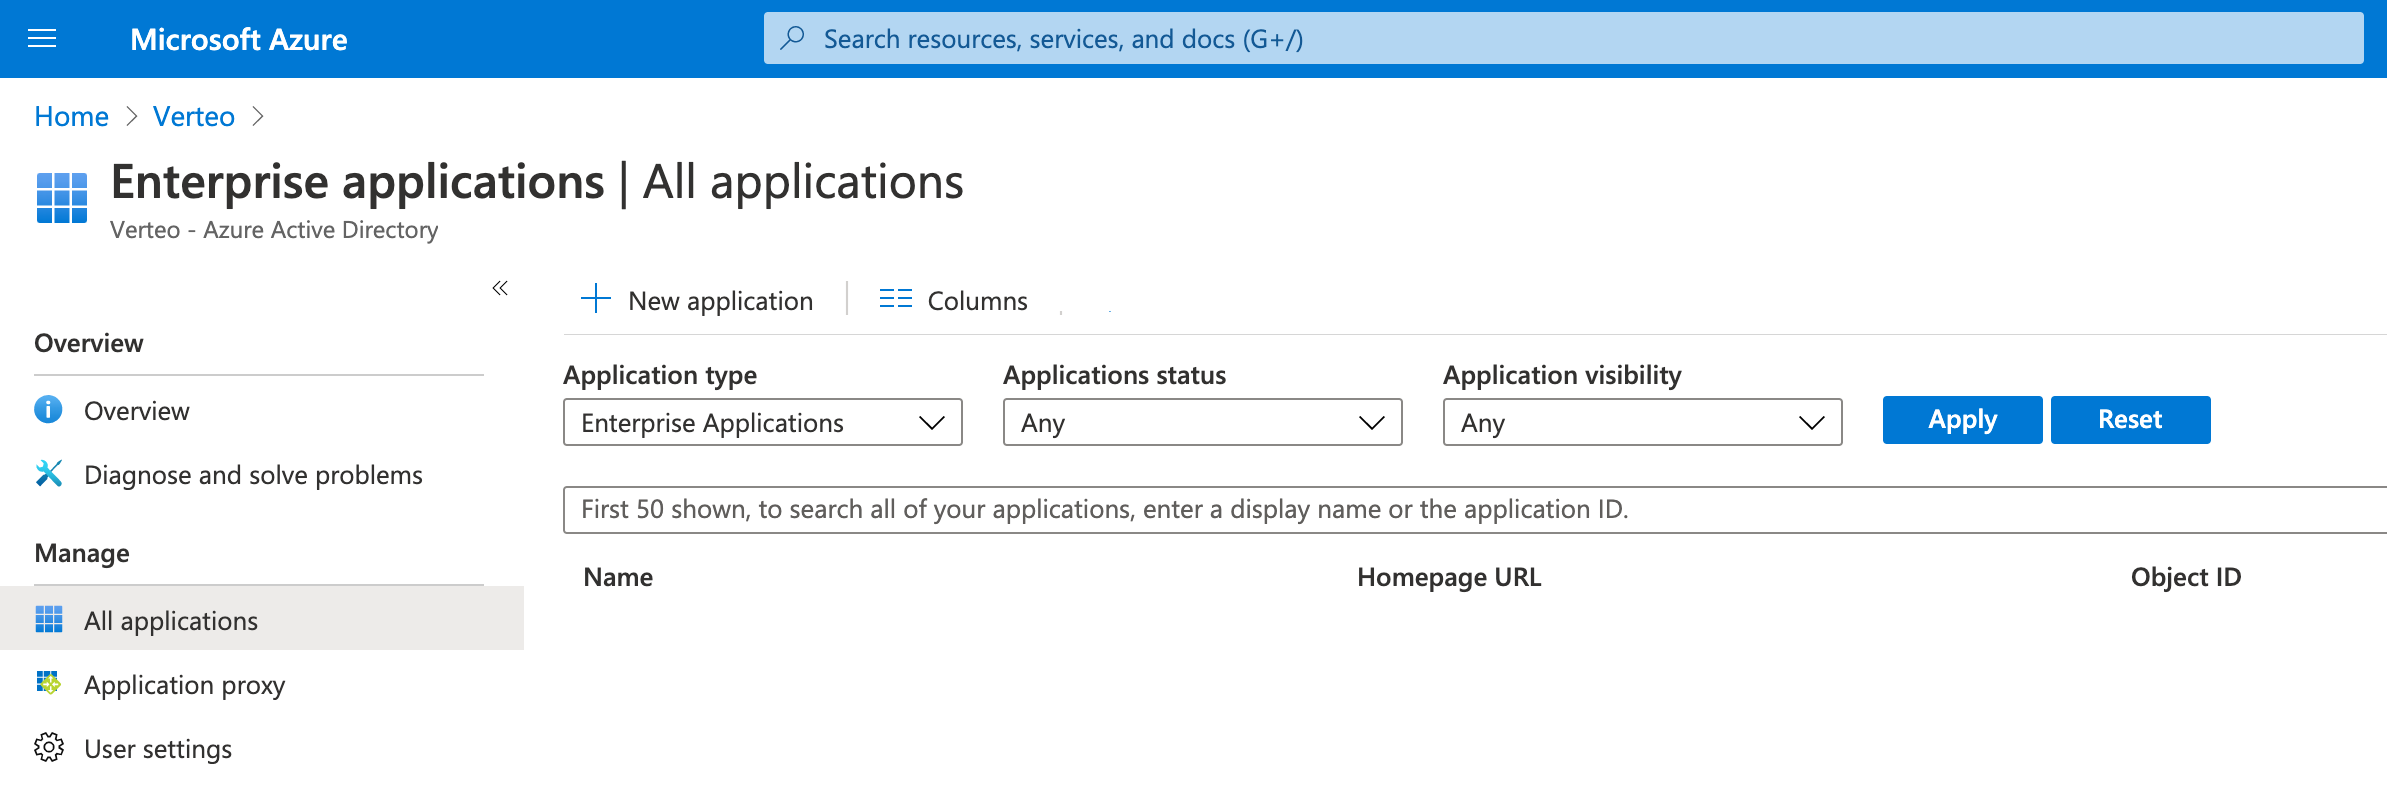Click Columns toolbar button

(954, 300)
